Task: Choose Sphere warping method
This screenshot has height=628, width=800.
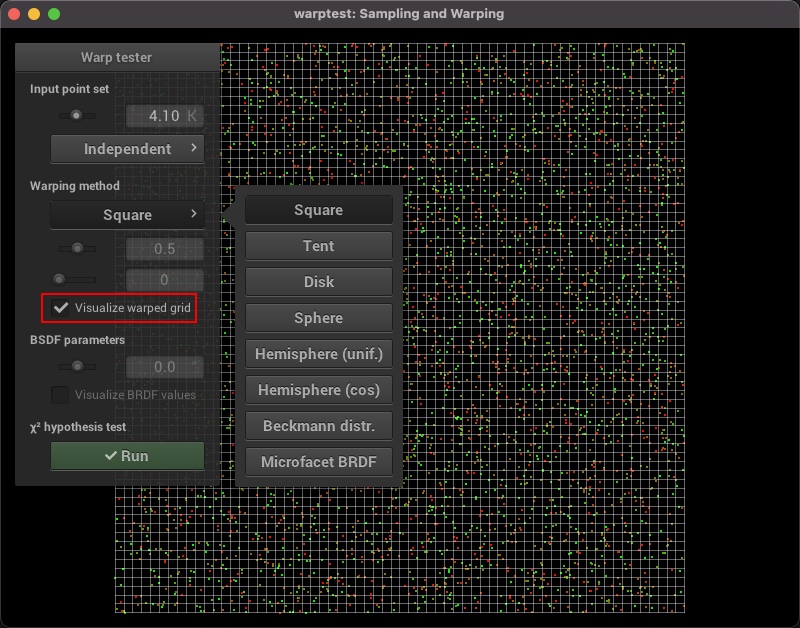Action: point(318,318)
